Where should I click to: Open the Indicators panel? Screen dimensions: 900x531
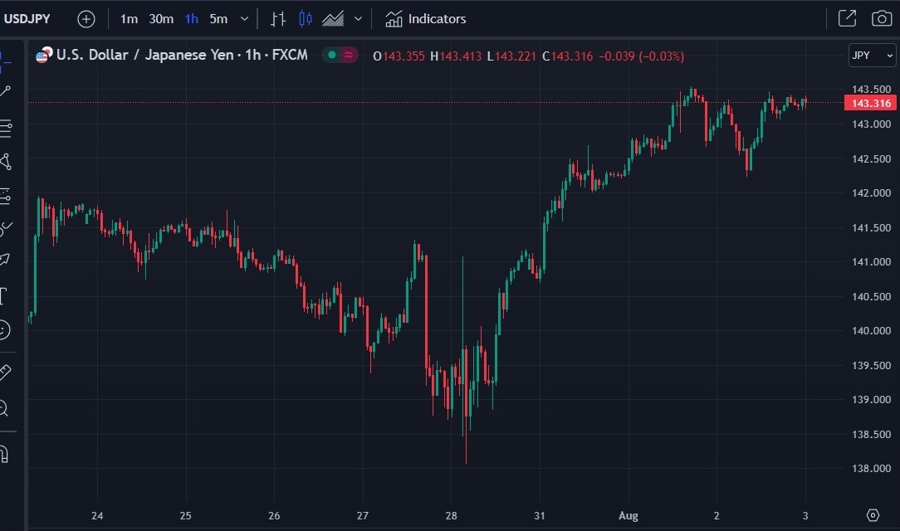point(426,19)
